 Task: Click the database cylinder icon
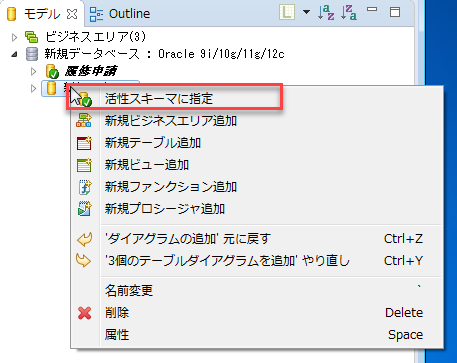coord(32,54)
